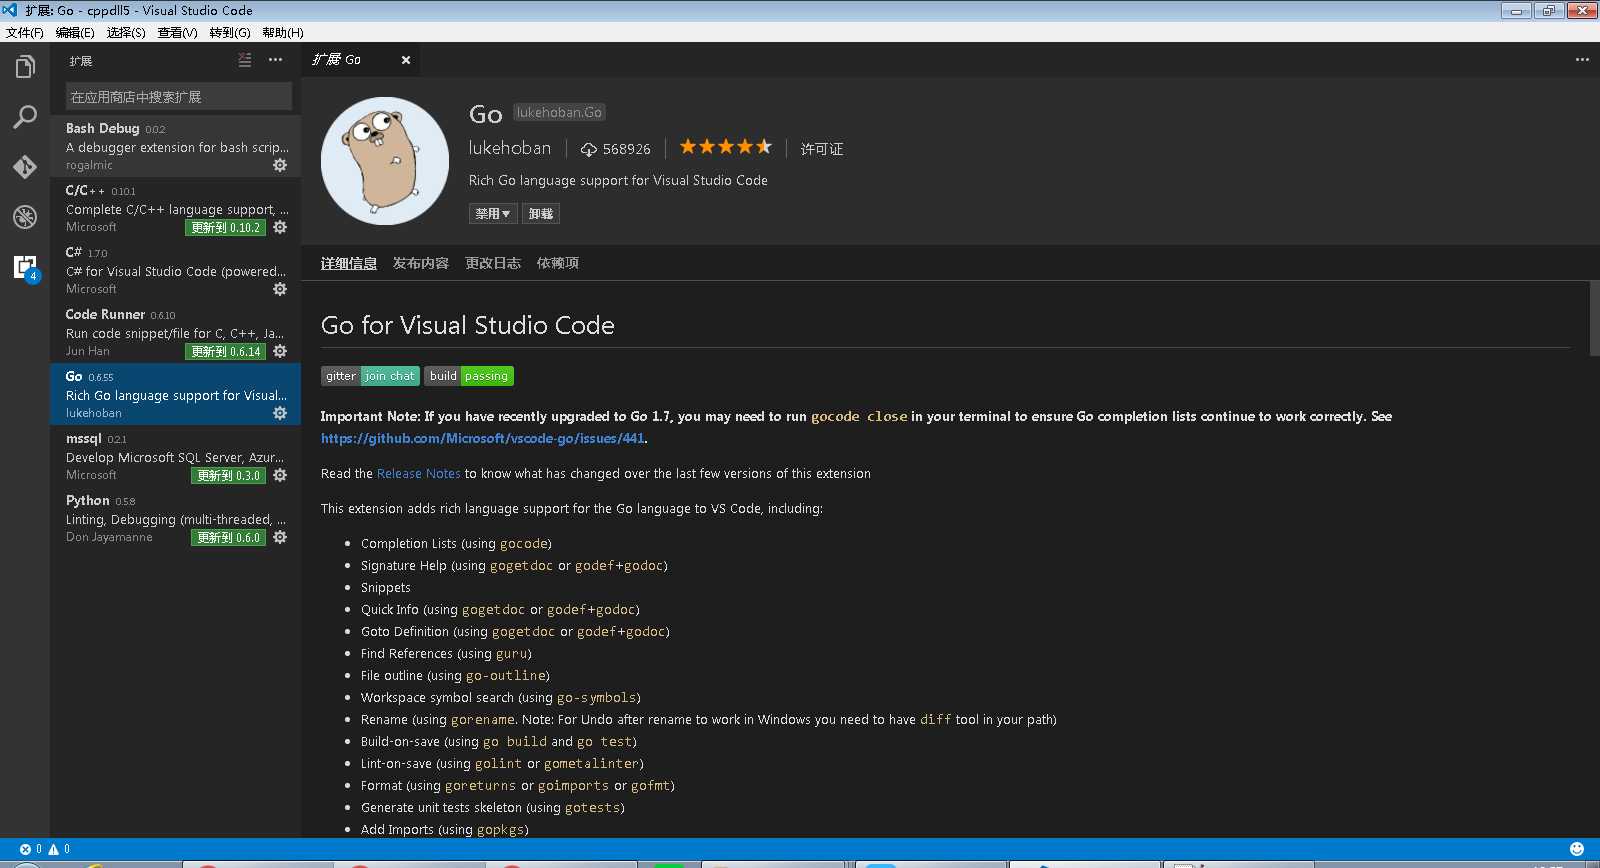Open the Explorer view in activity bar

(25, 67)
